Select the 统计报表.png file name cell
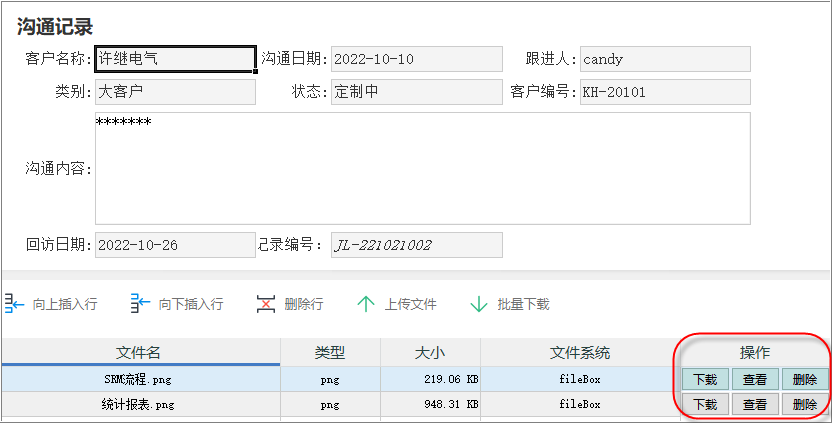This screenshot has width=832, height=423. [x=141, y=404]
